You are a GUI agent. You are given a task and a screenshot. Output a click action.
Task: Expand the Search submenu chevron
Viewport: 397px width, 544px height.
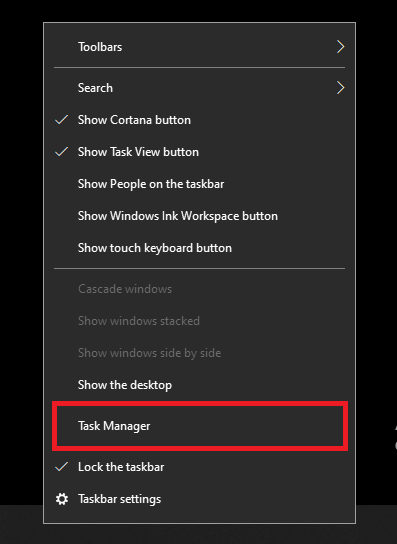coord(340,87)
